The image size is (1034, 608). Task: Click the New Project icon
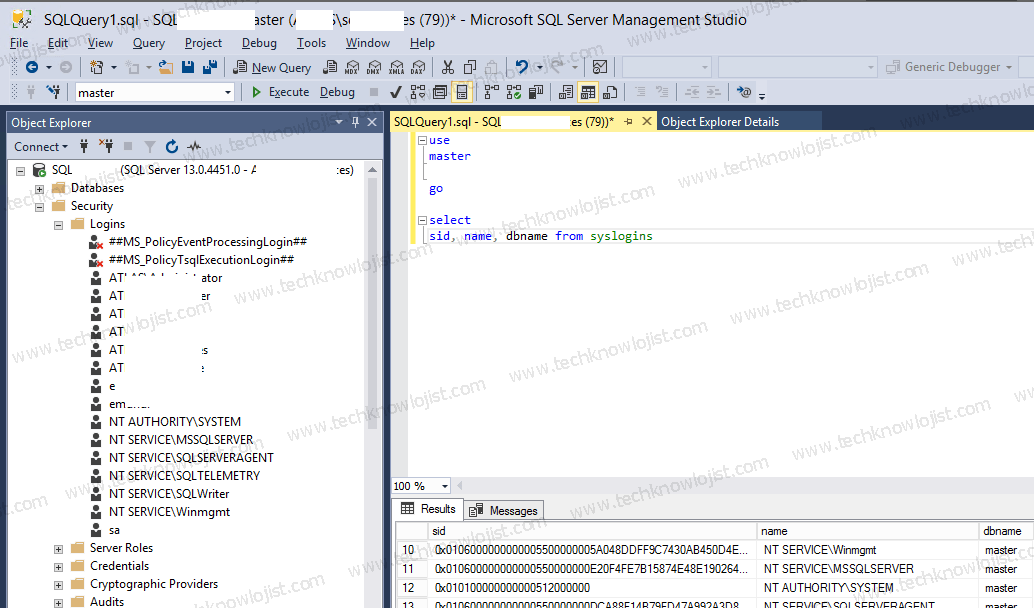click(96, 67)
